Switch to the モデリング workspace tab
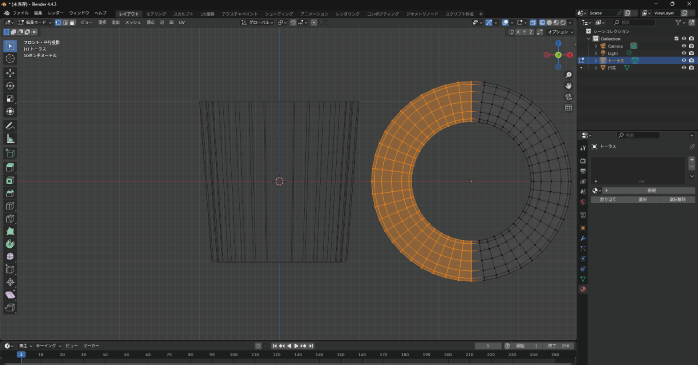This screenshot has width=698, height=365. click(156, 14)
